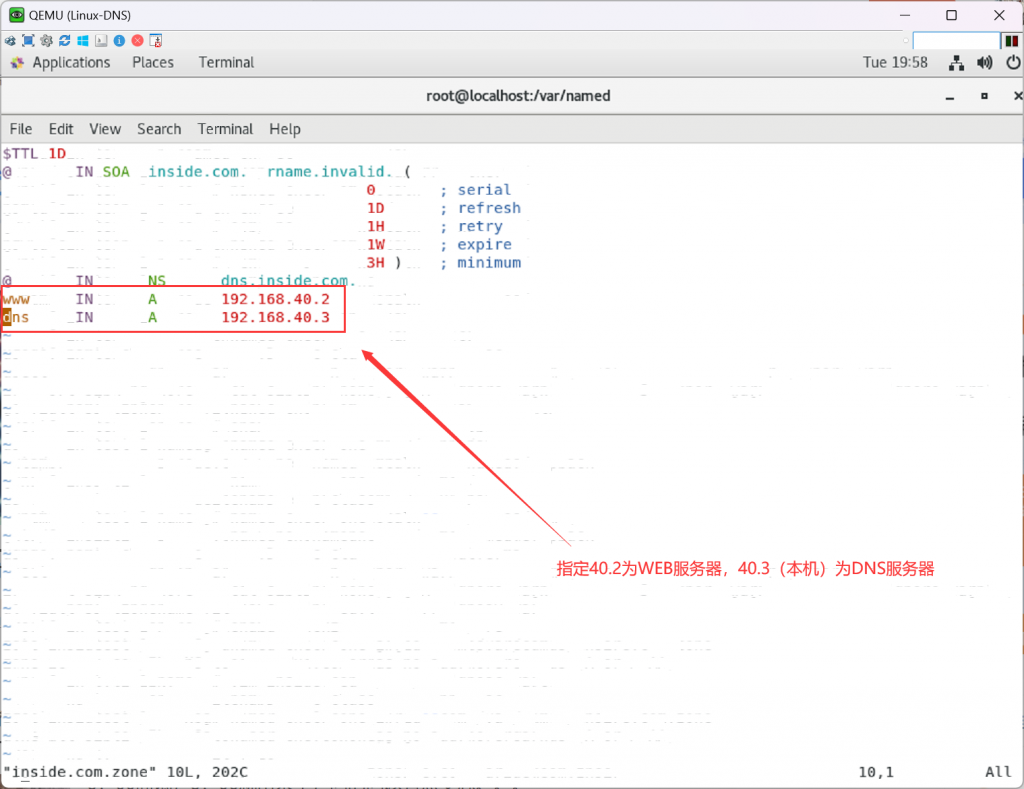
Task: Click the Tue 19:58 clock
Action: (895, 62)
